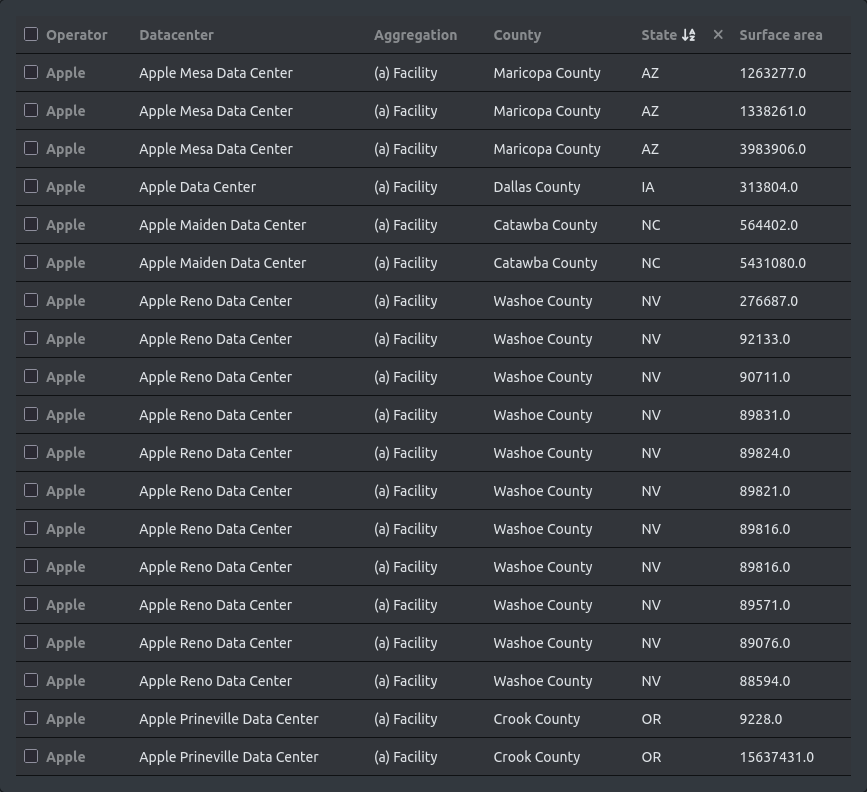This screenshot has width=867, height=792.
Task: Click the 313804.0 surface area value
Action: [769, 187]
